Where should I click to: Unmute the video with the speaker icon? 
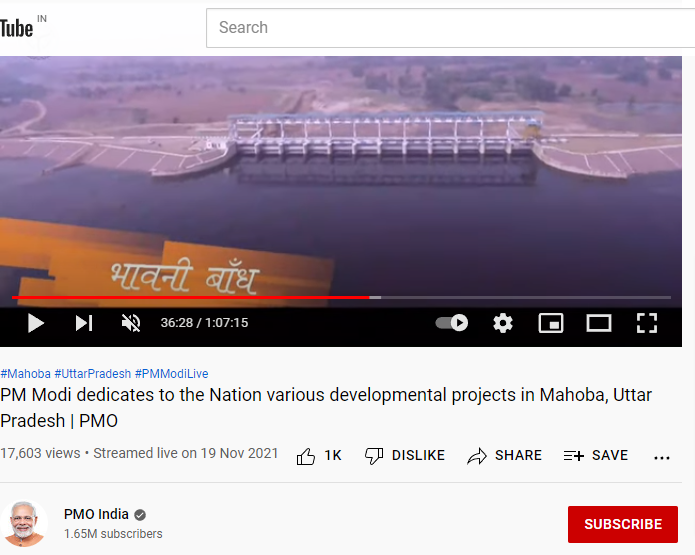pos(131,323)
